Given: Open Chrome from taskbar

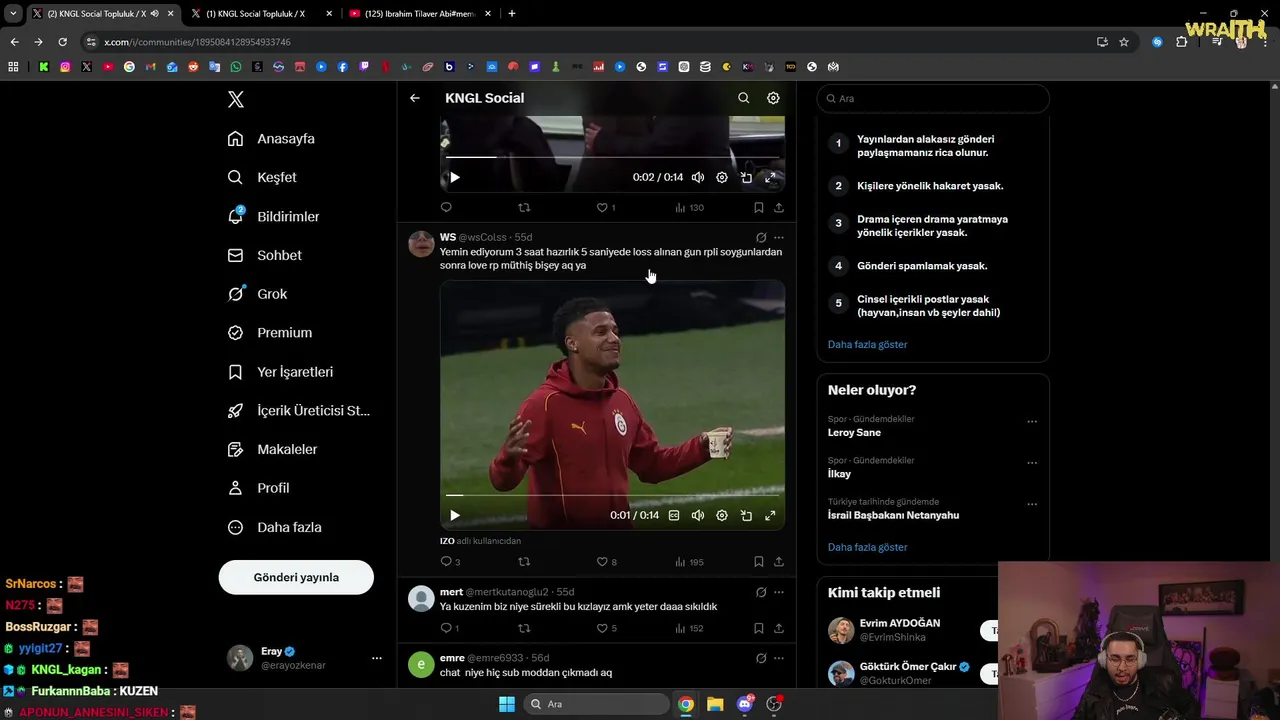Looking at the screenshot, I should point(686,704).
